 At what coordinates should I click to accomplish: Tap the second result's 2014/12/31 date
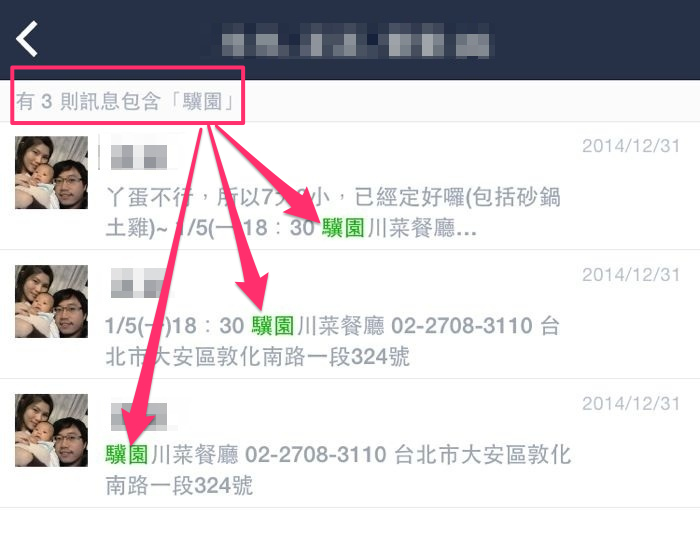[x=631, y=275]
